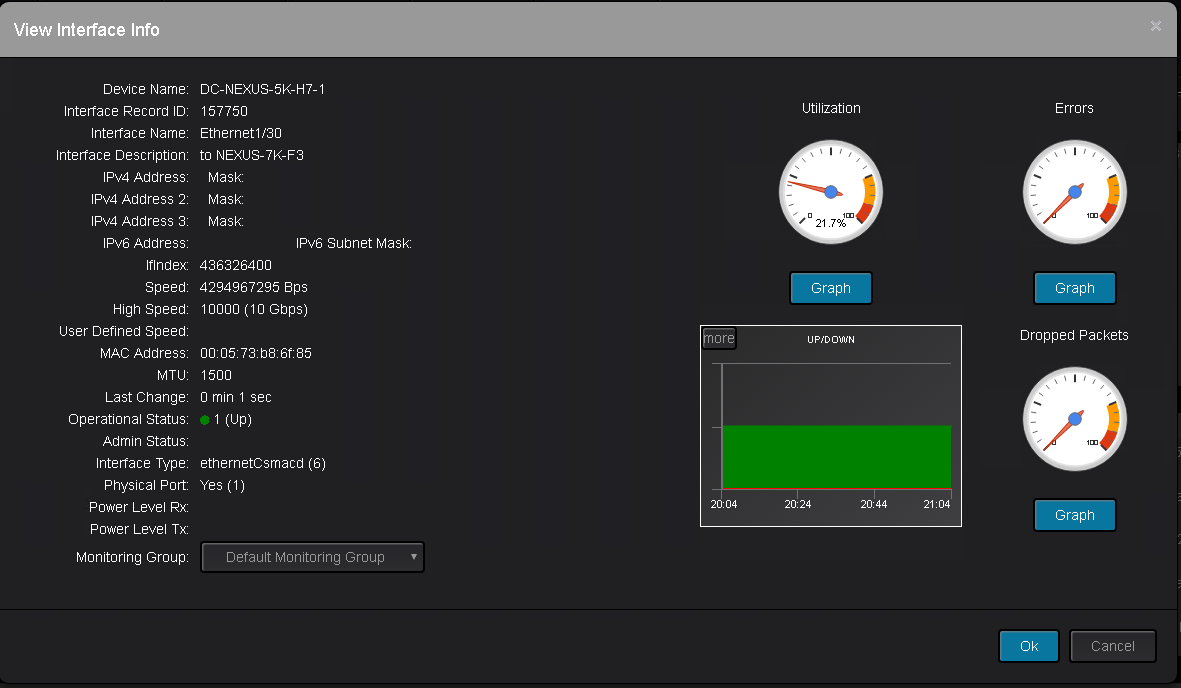Click the IPv6 Subnet Mask label
The width and height of the screenshot is (1181, 688).
(x=353, y=243)
